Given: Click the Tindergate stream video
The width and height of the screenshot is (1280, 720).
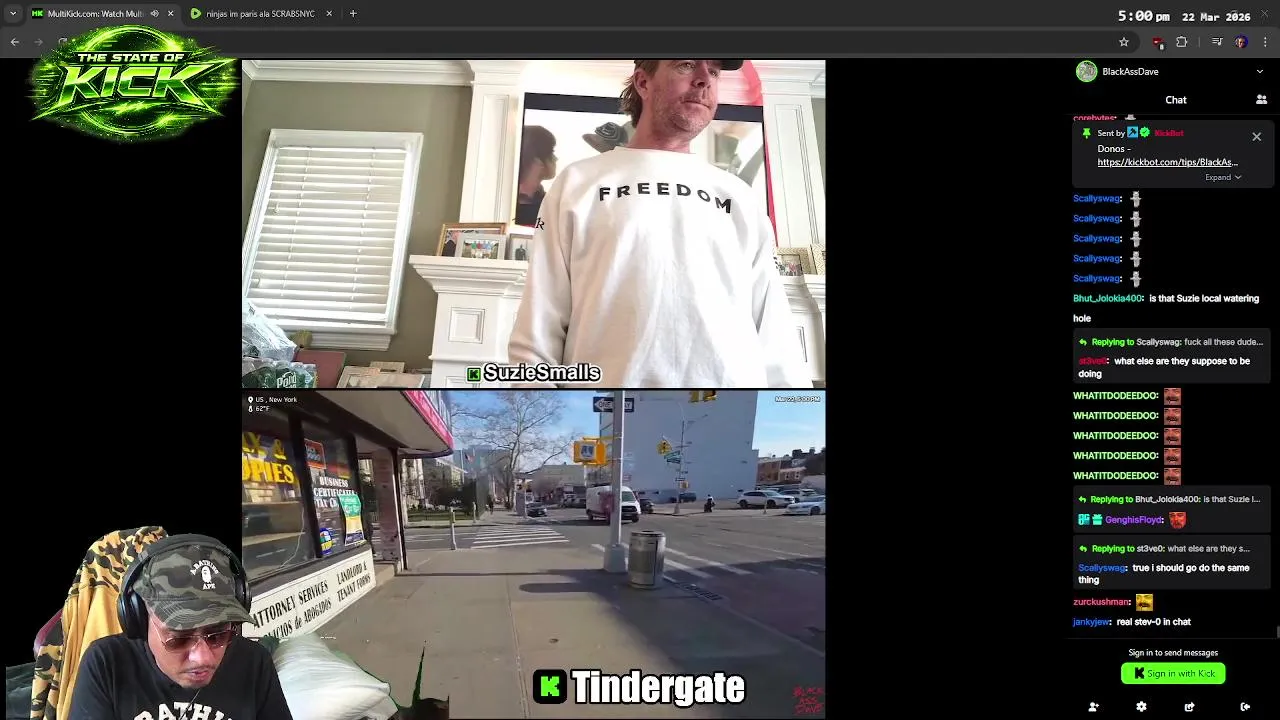Looking at the screenshot, I should click(533, 555).
